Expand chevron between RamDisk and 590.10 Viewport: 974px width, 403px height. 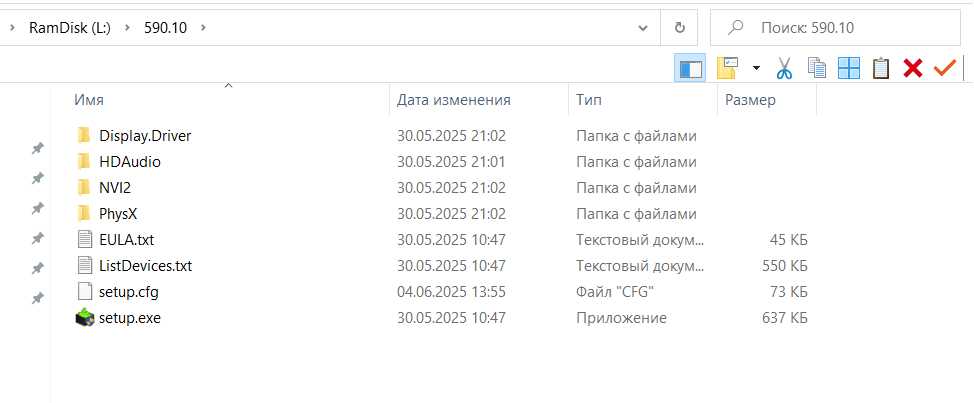(127, 28)
